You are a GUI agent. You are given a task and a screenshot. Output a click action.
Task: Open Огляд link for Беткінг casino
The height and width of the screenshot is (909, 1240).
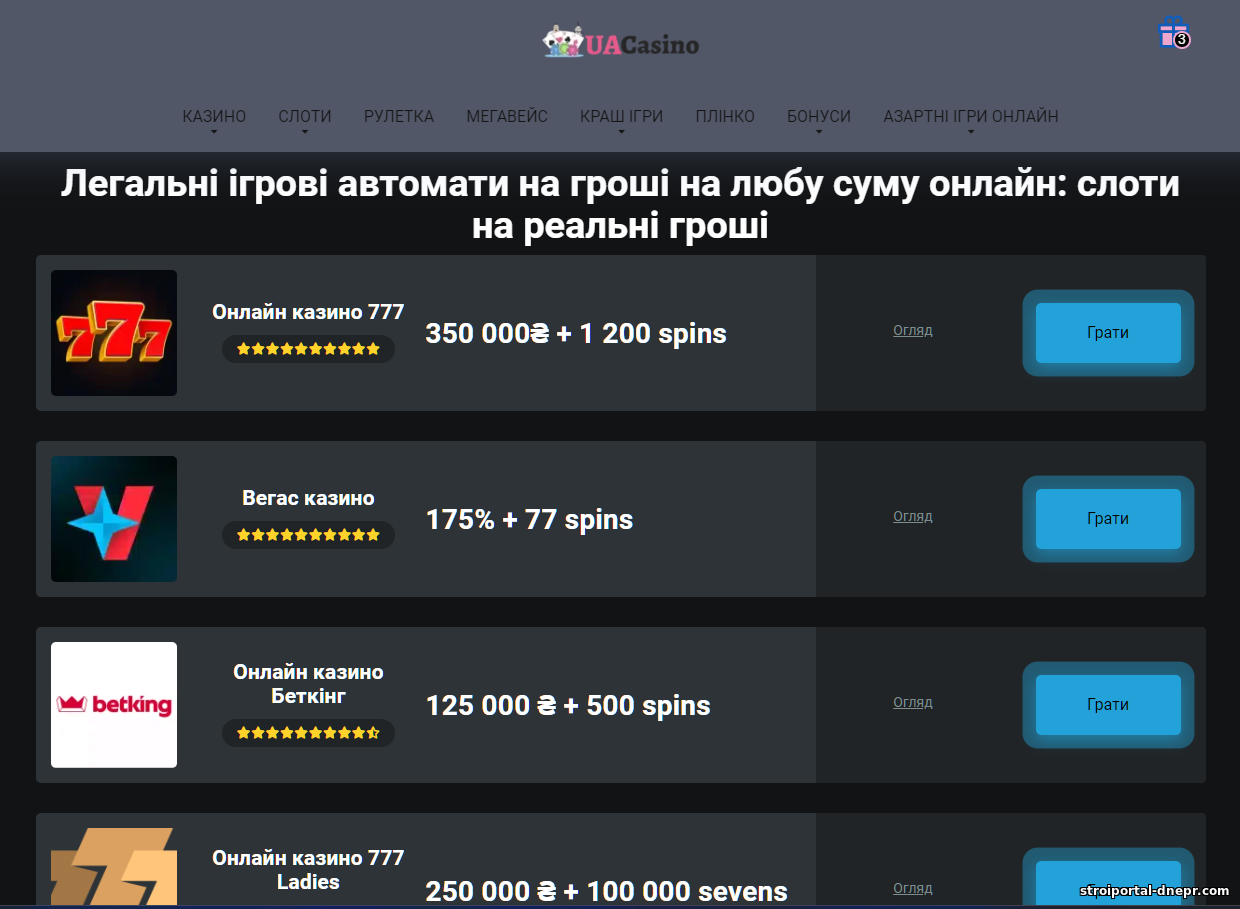[x=913, y=702]
